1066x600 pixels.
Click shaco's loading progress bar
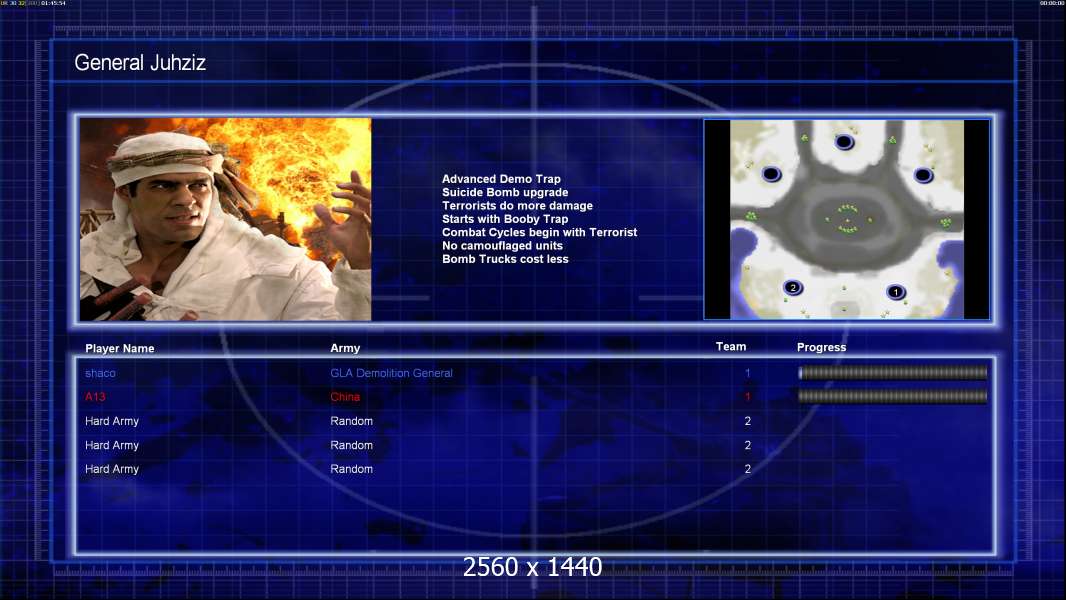click(892, 373)
